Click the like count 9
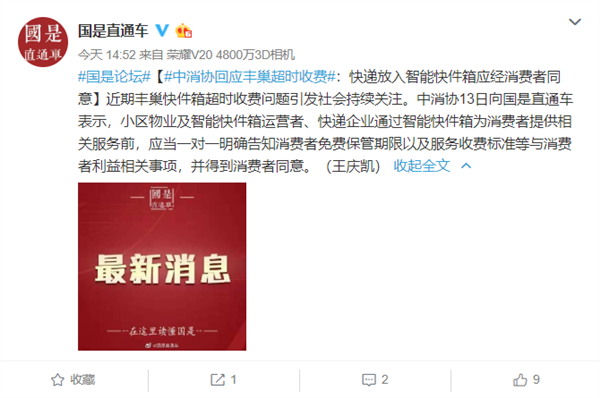Screen dimensions: 600x398 click(536, 380)
